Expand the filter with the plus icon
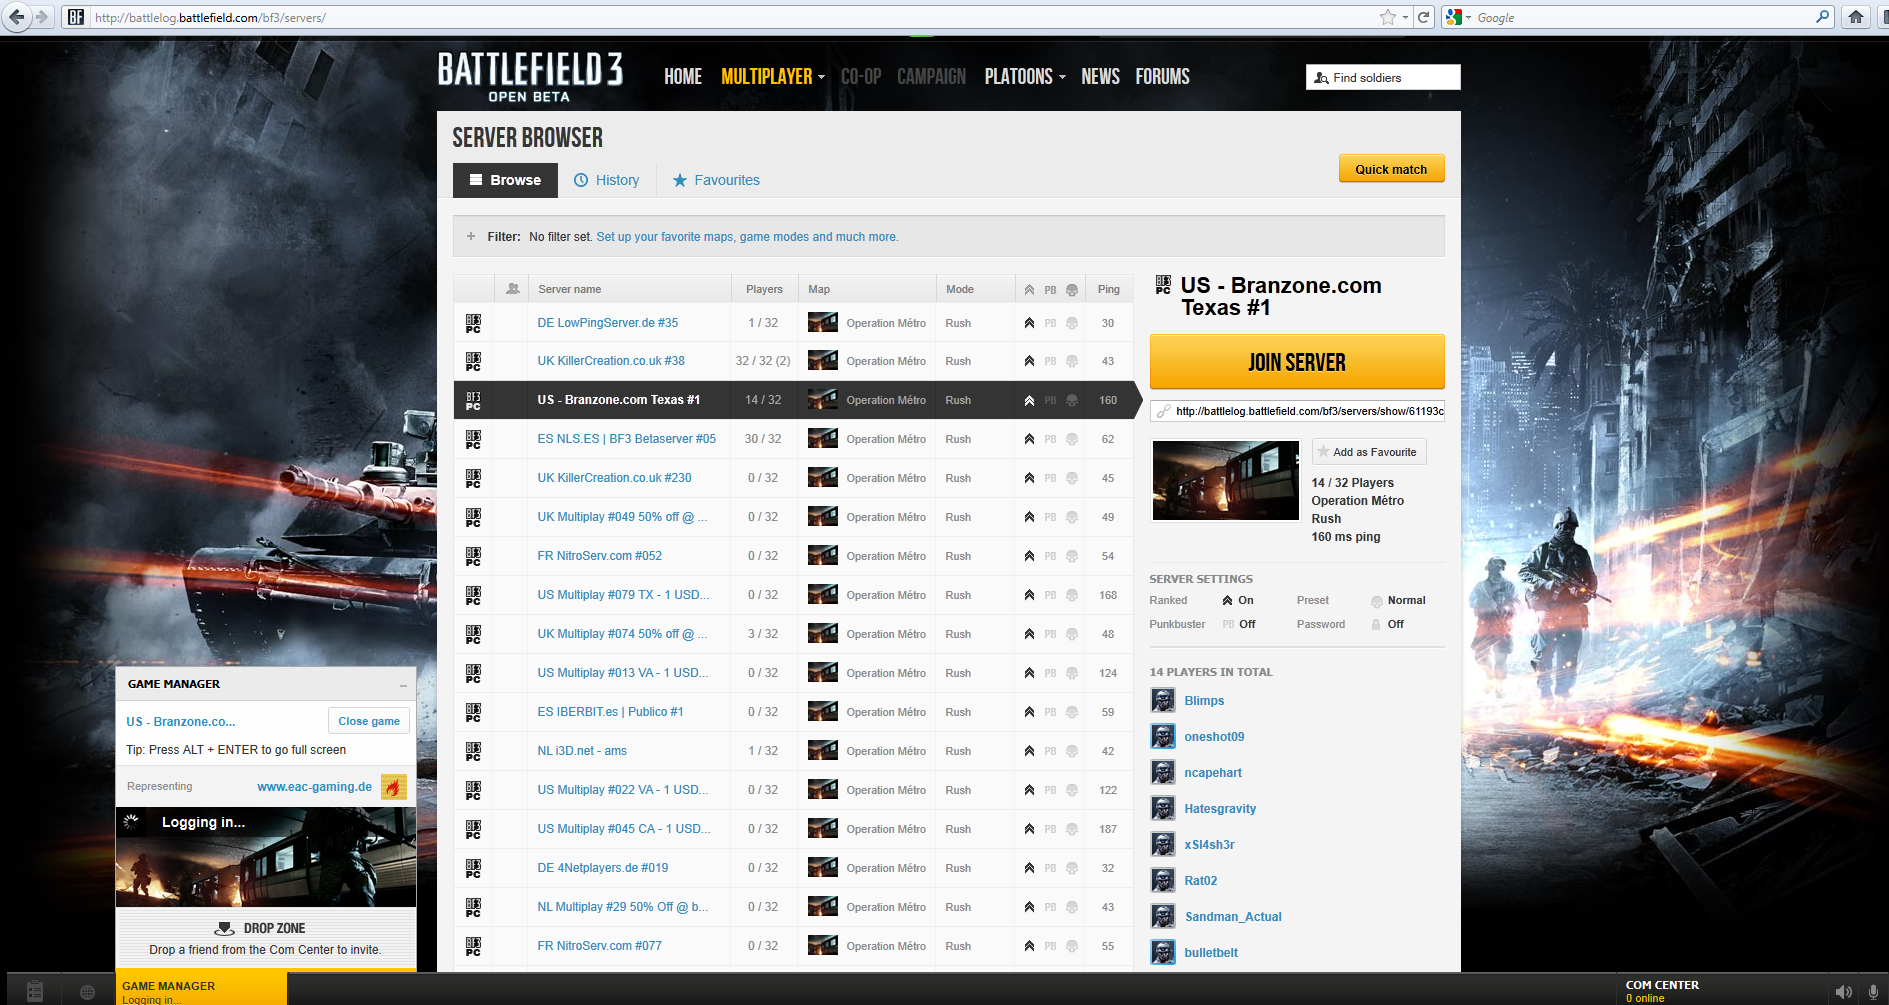Screen dimensions: 1889x1005 [471, 237]
